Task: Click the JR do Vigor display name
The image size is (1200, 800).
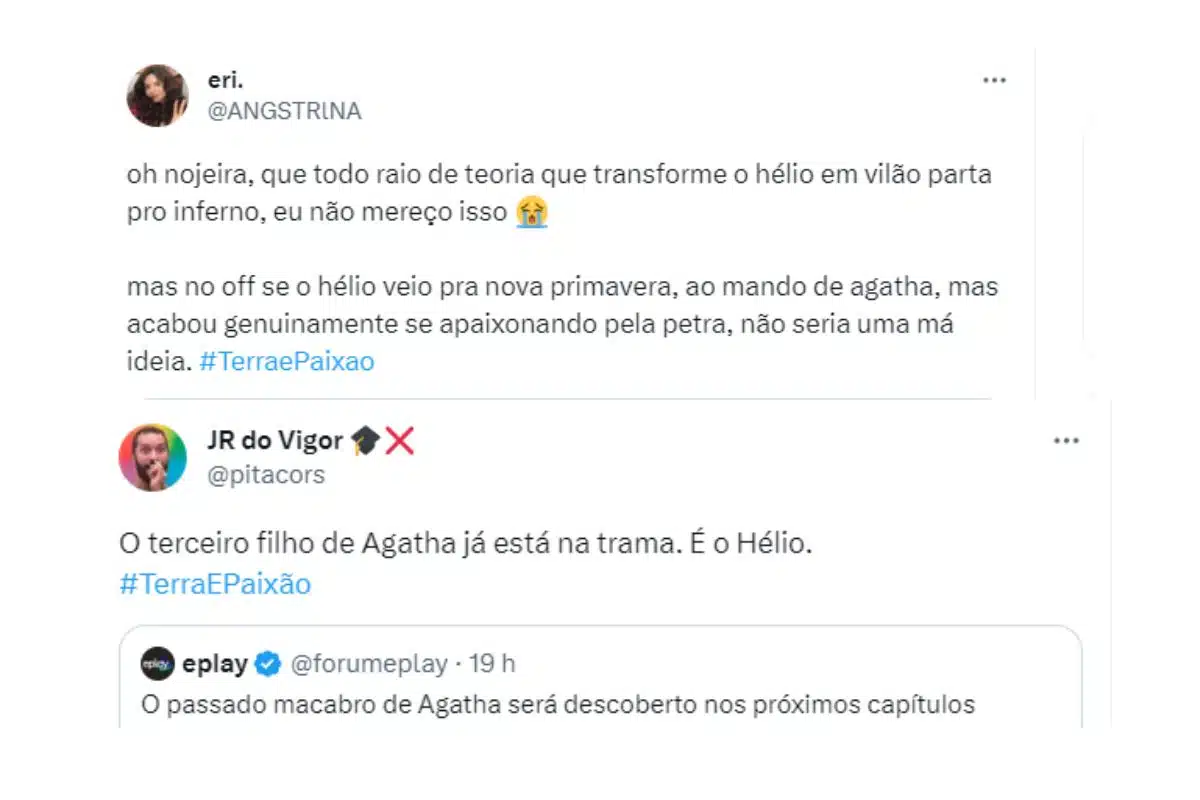Action: click(275, 441)
